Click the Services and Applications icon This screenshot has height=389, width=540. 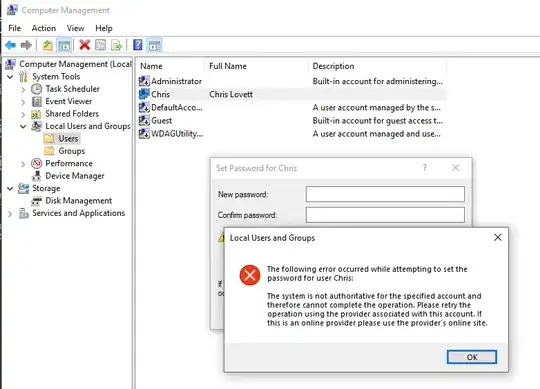[x=24, y=213]
